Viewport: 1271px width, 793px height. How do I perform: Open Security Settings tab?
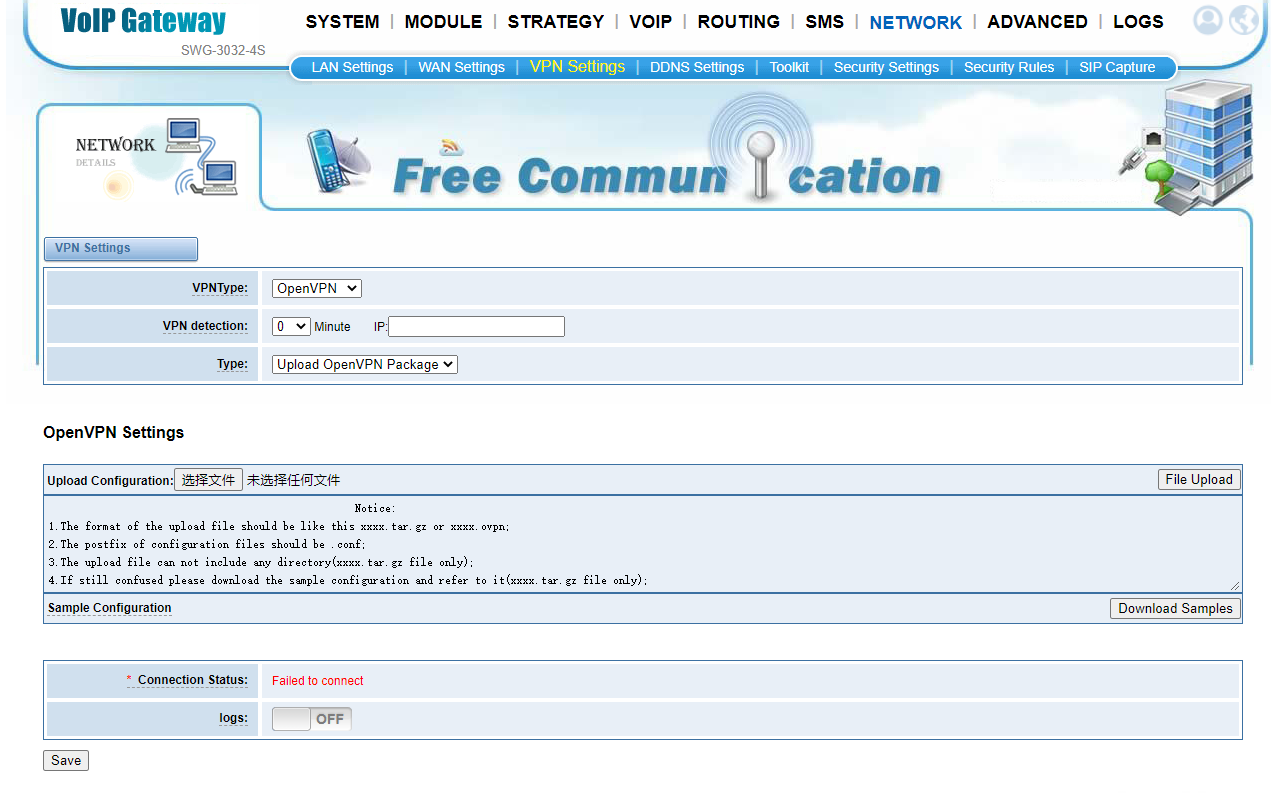coord(886,67)
